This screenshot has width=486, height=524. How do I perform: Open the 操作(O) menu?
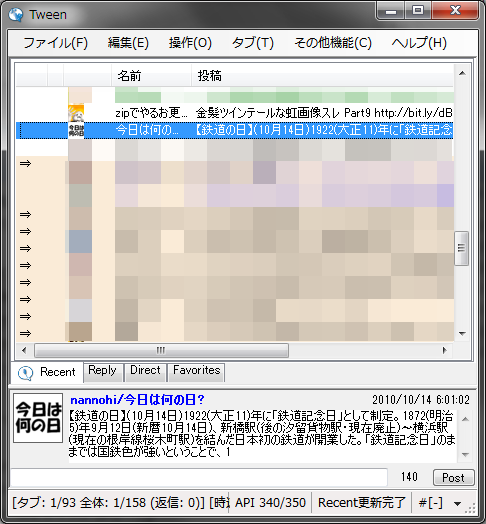point(190,43)
